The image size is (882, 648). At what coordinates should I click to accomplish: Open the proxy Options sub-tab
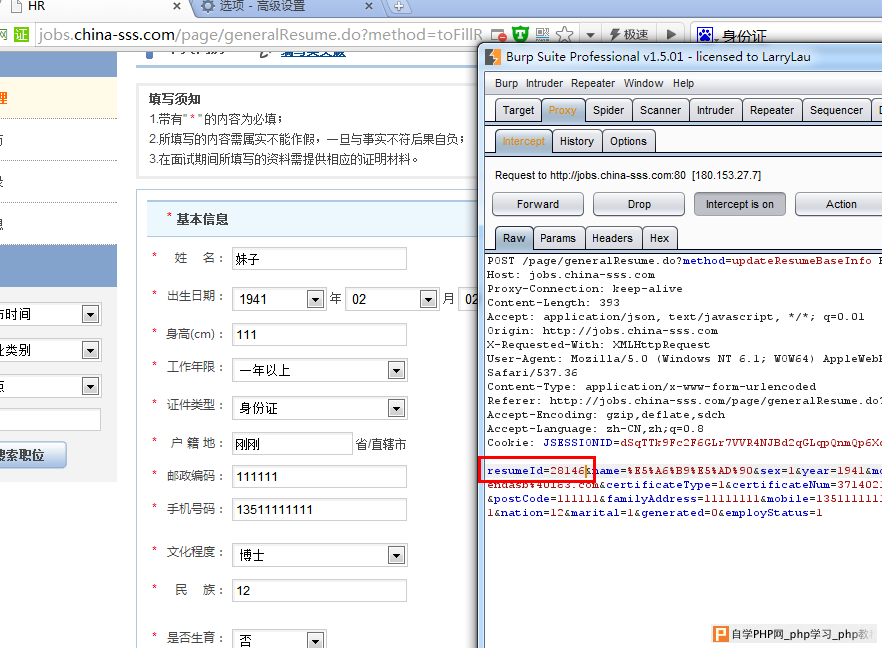click(628, 141)
